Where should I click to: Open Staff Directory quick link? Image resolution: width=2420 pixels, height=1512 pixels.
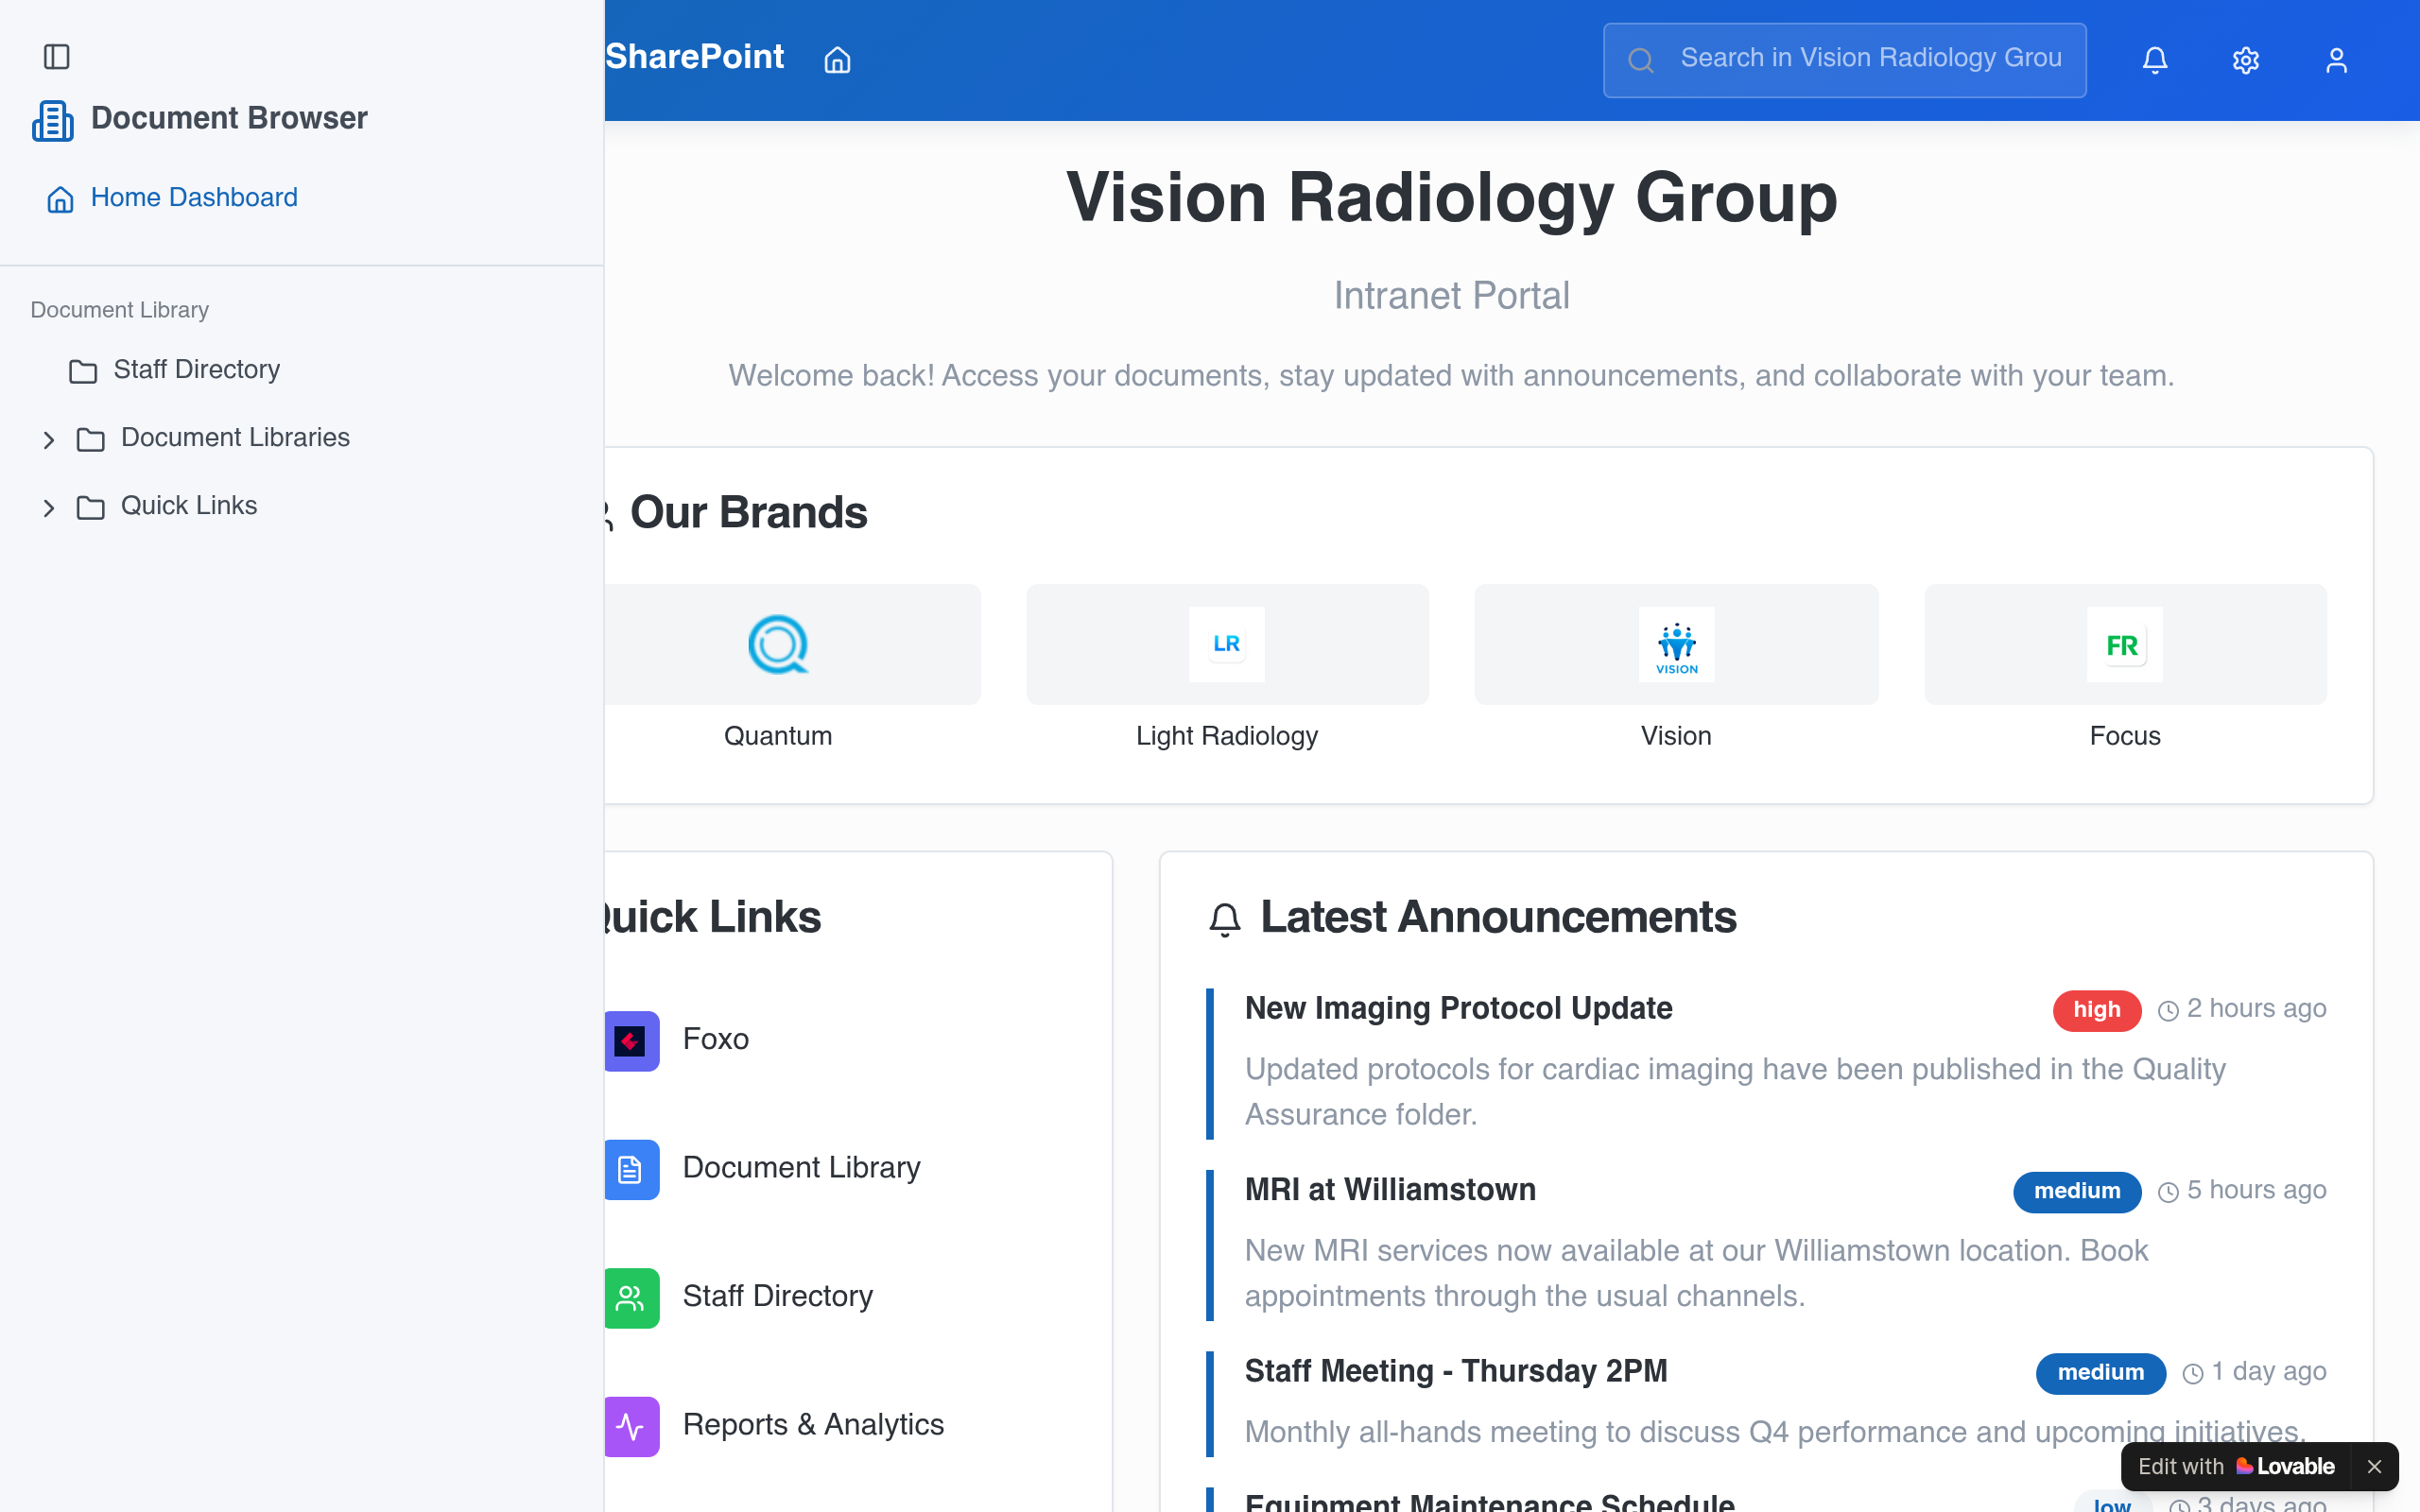tap(777, 1296)
